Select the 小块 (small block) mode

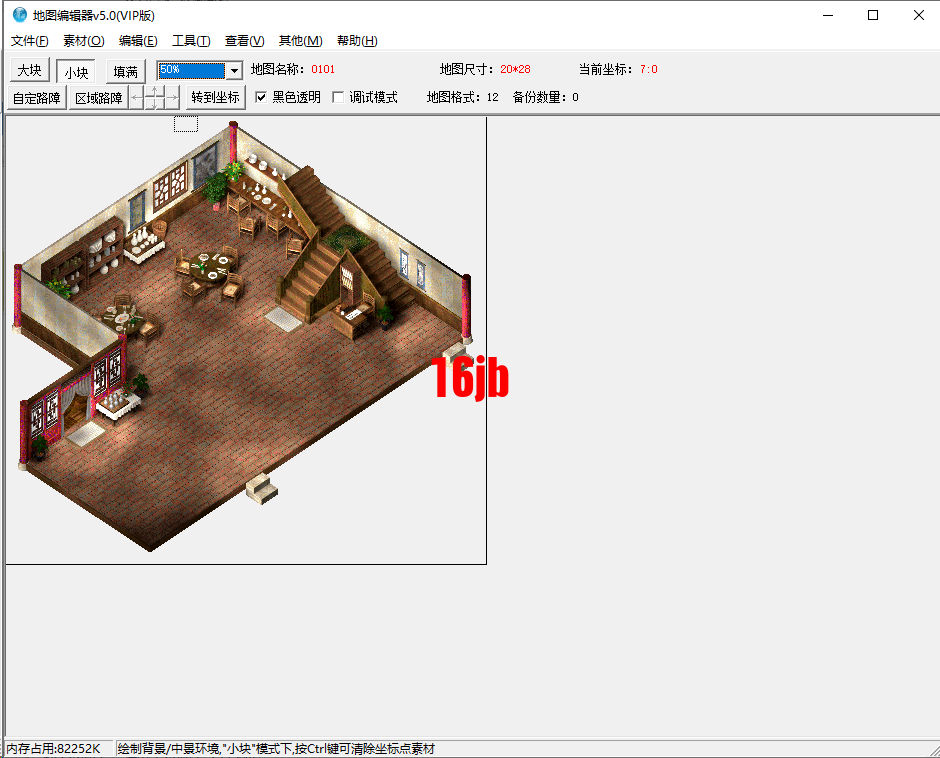[75, 71]
